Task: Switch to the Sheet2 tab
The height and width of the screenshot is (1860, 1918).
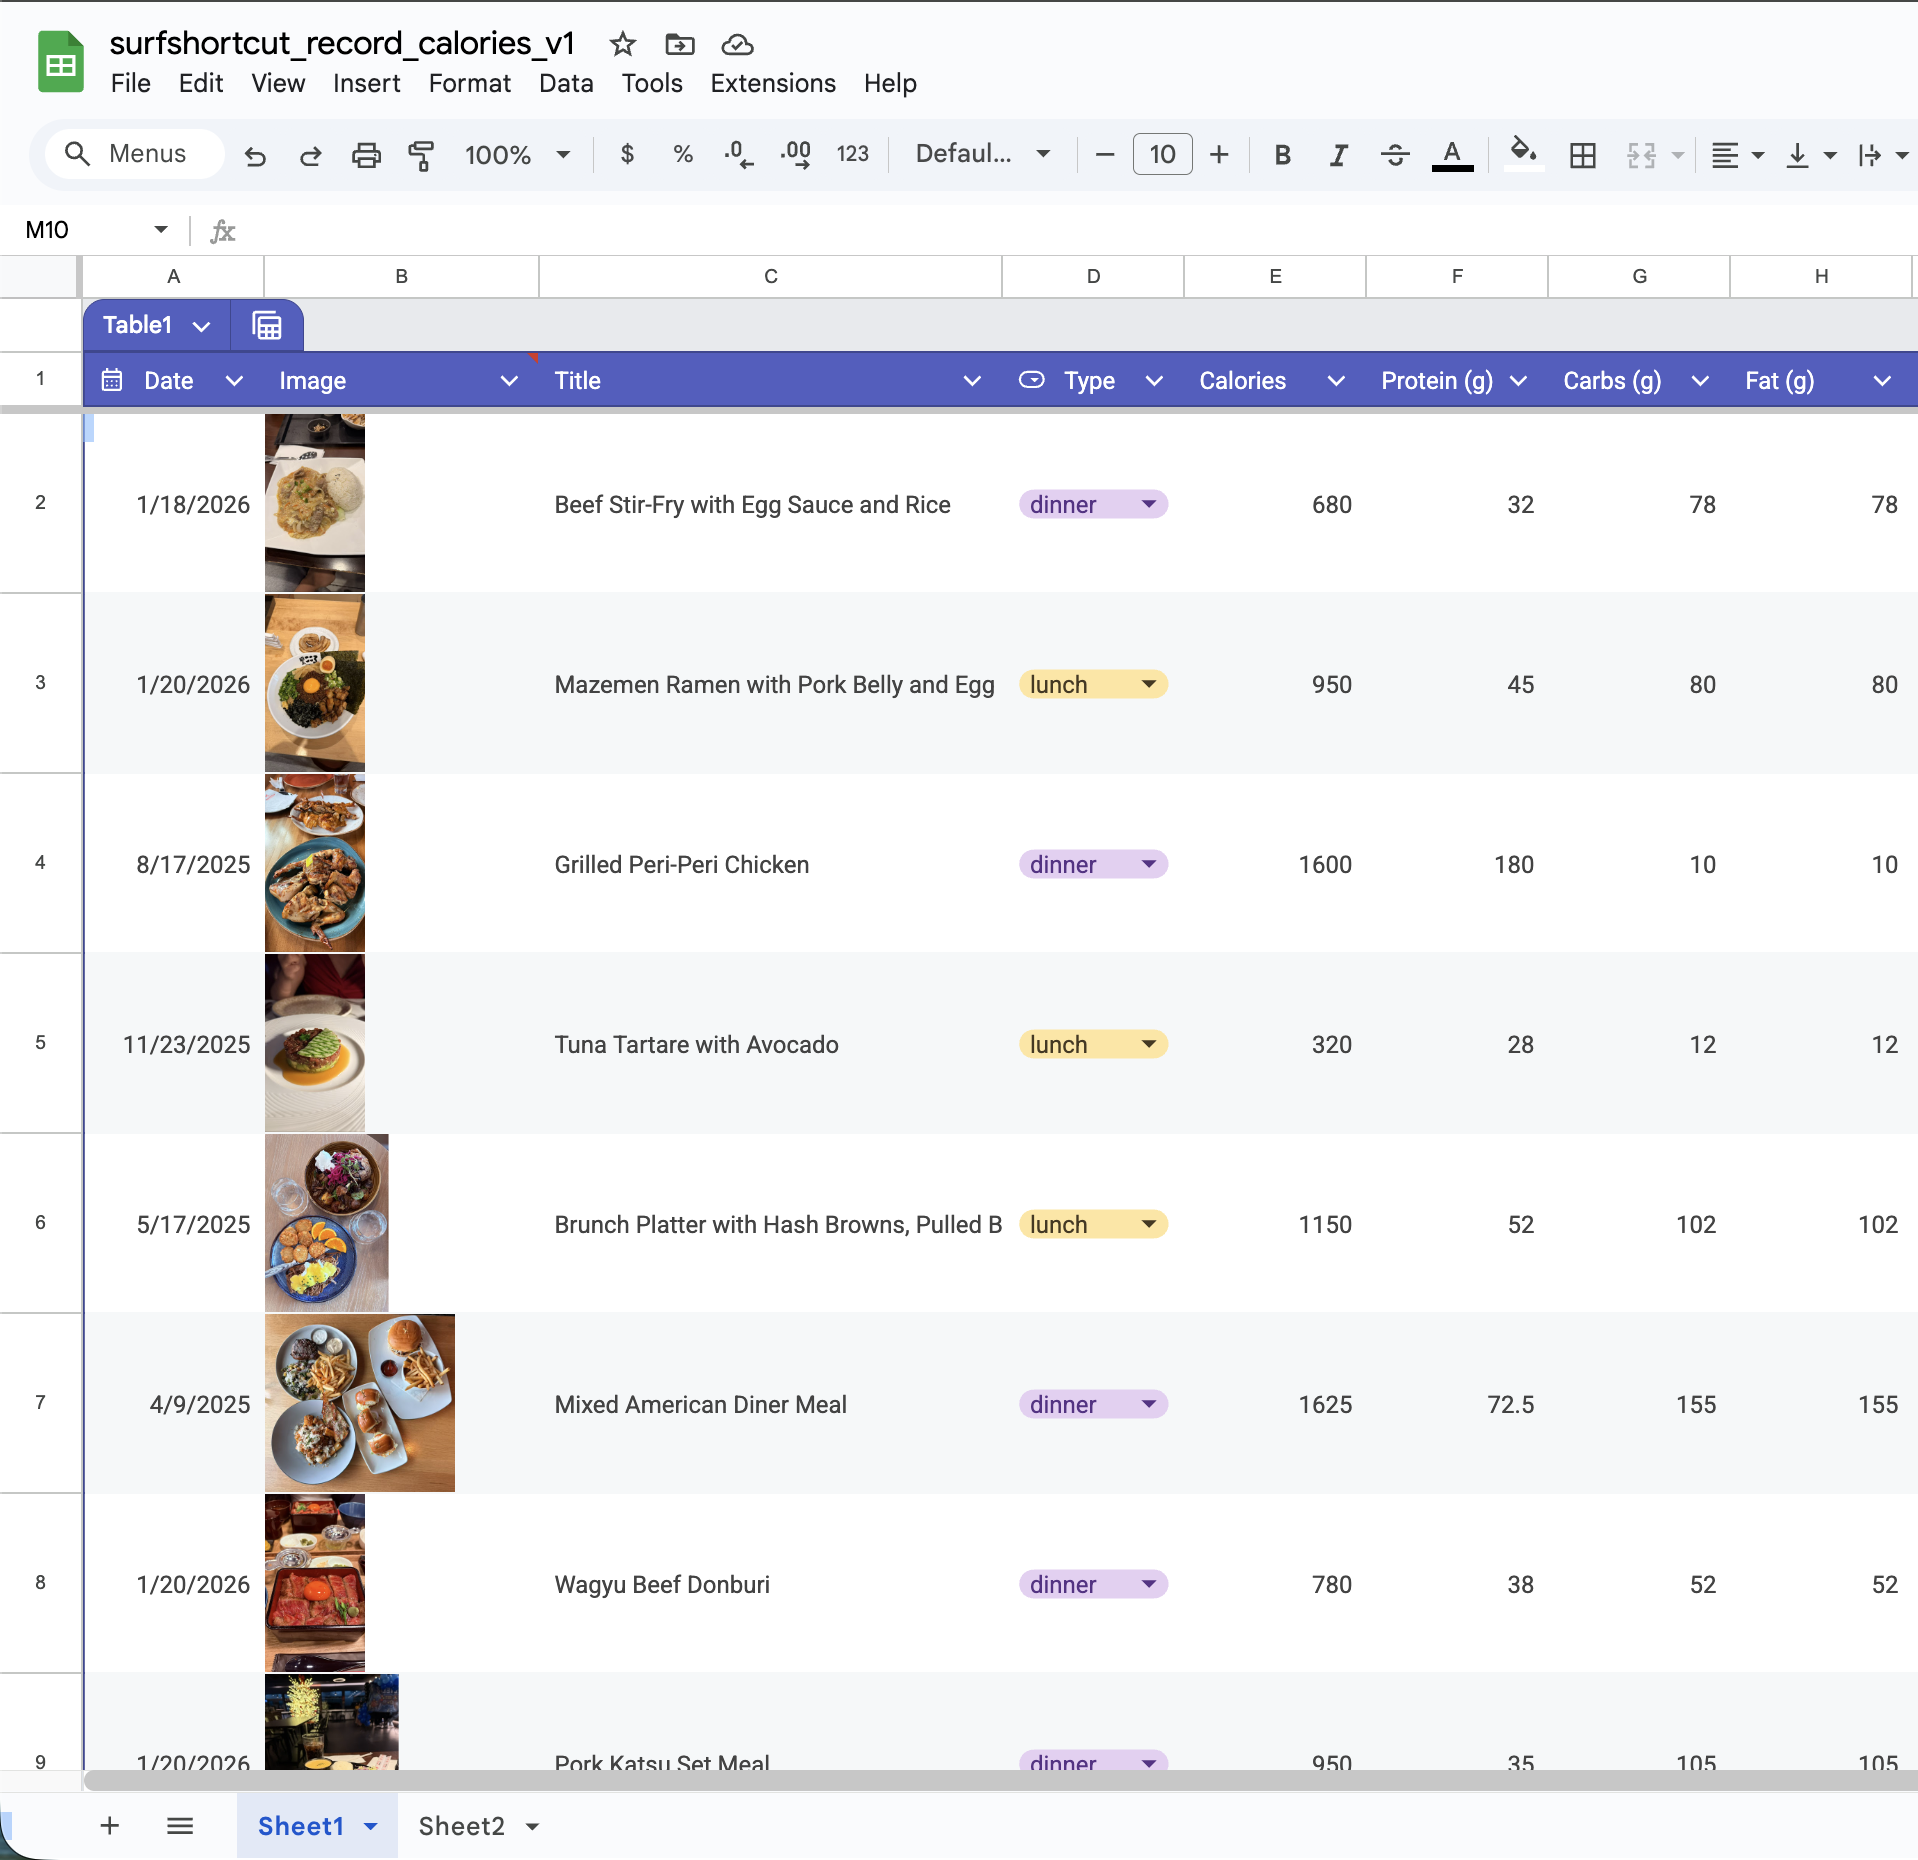Action: (x=461, y=1826)
